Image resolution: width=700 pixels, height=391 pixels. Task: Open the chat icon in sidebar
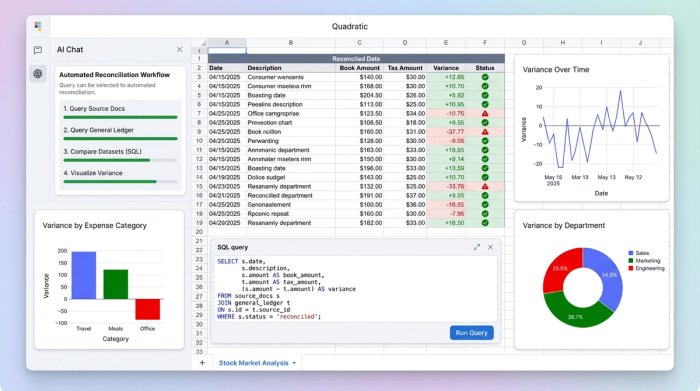(x=38, y=50)
